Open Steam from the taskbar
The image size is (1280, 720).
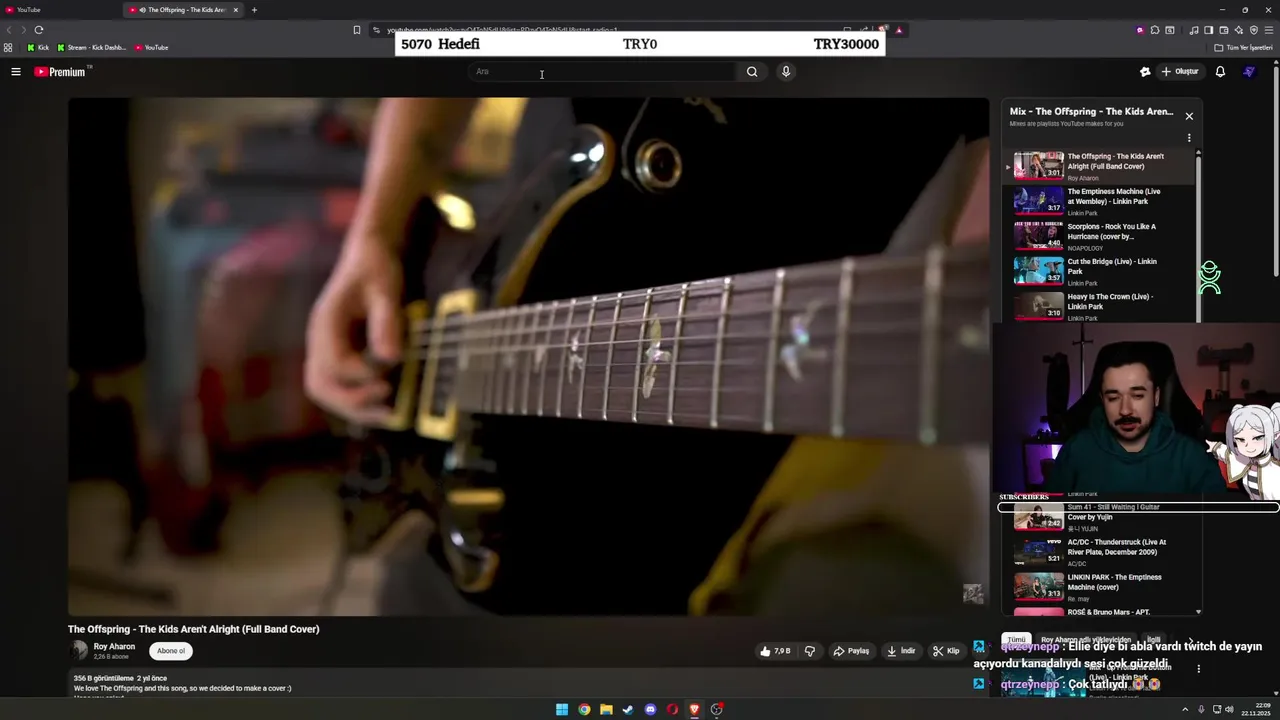[628, 709]
